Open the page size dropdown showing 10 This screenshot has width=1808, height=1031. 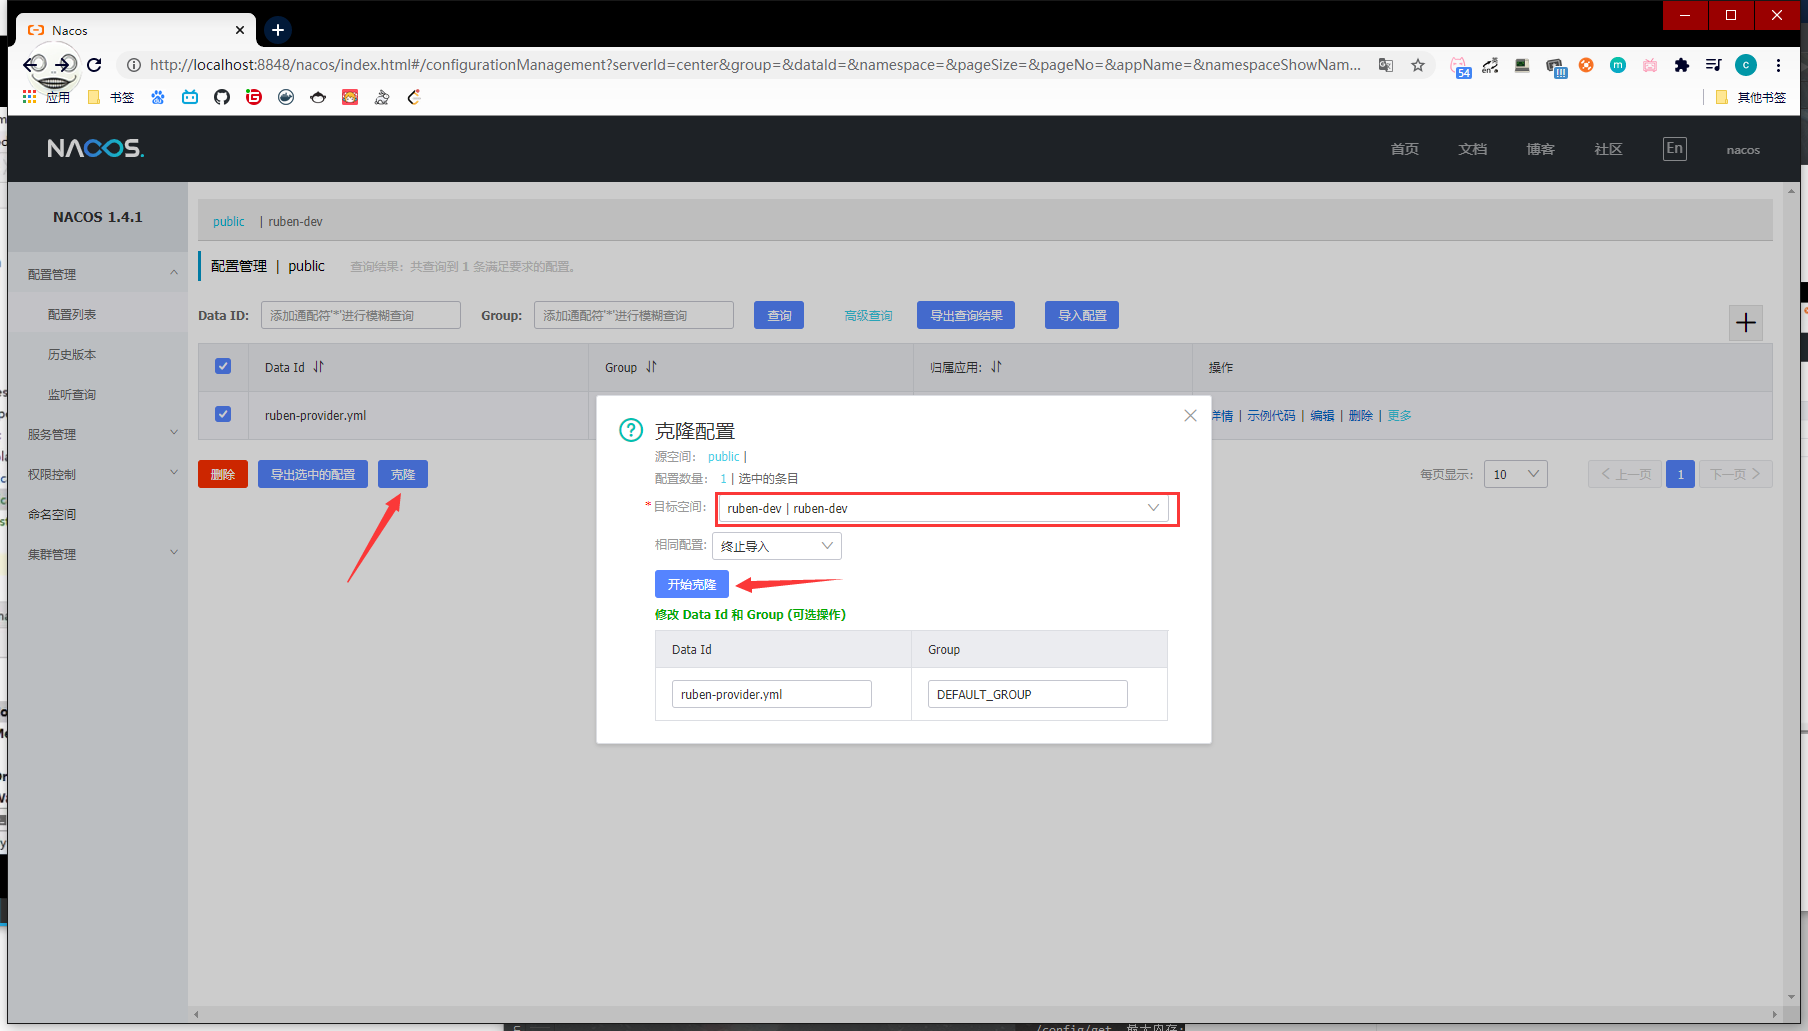(x=1515, y=474)
